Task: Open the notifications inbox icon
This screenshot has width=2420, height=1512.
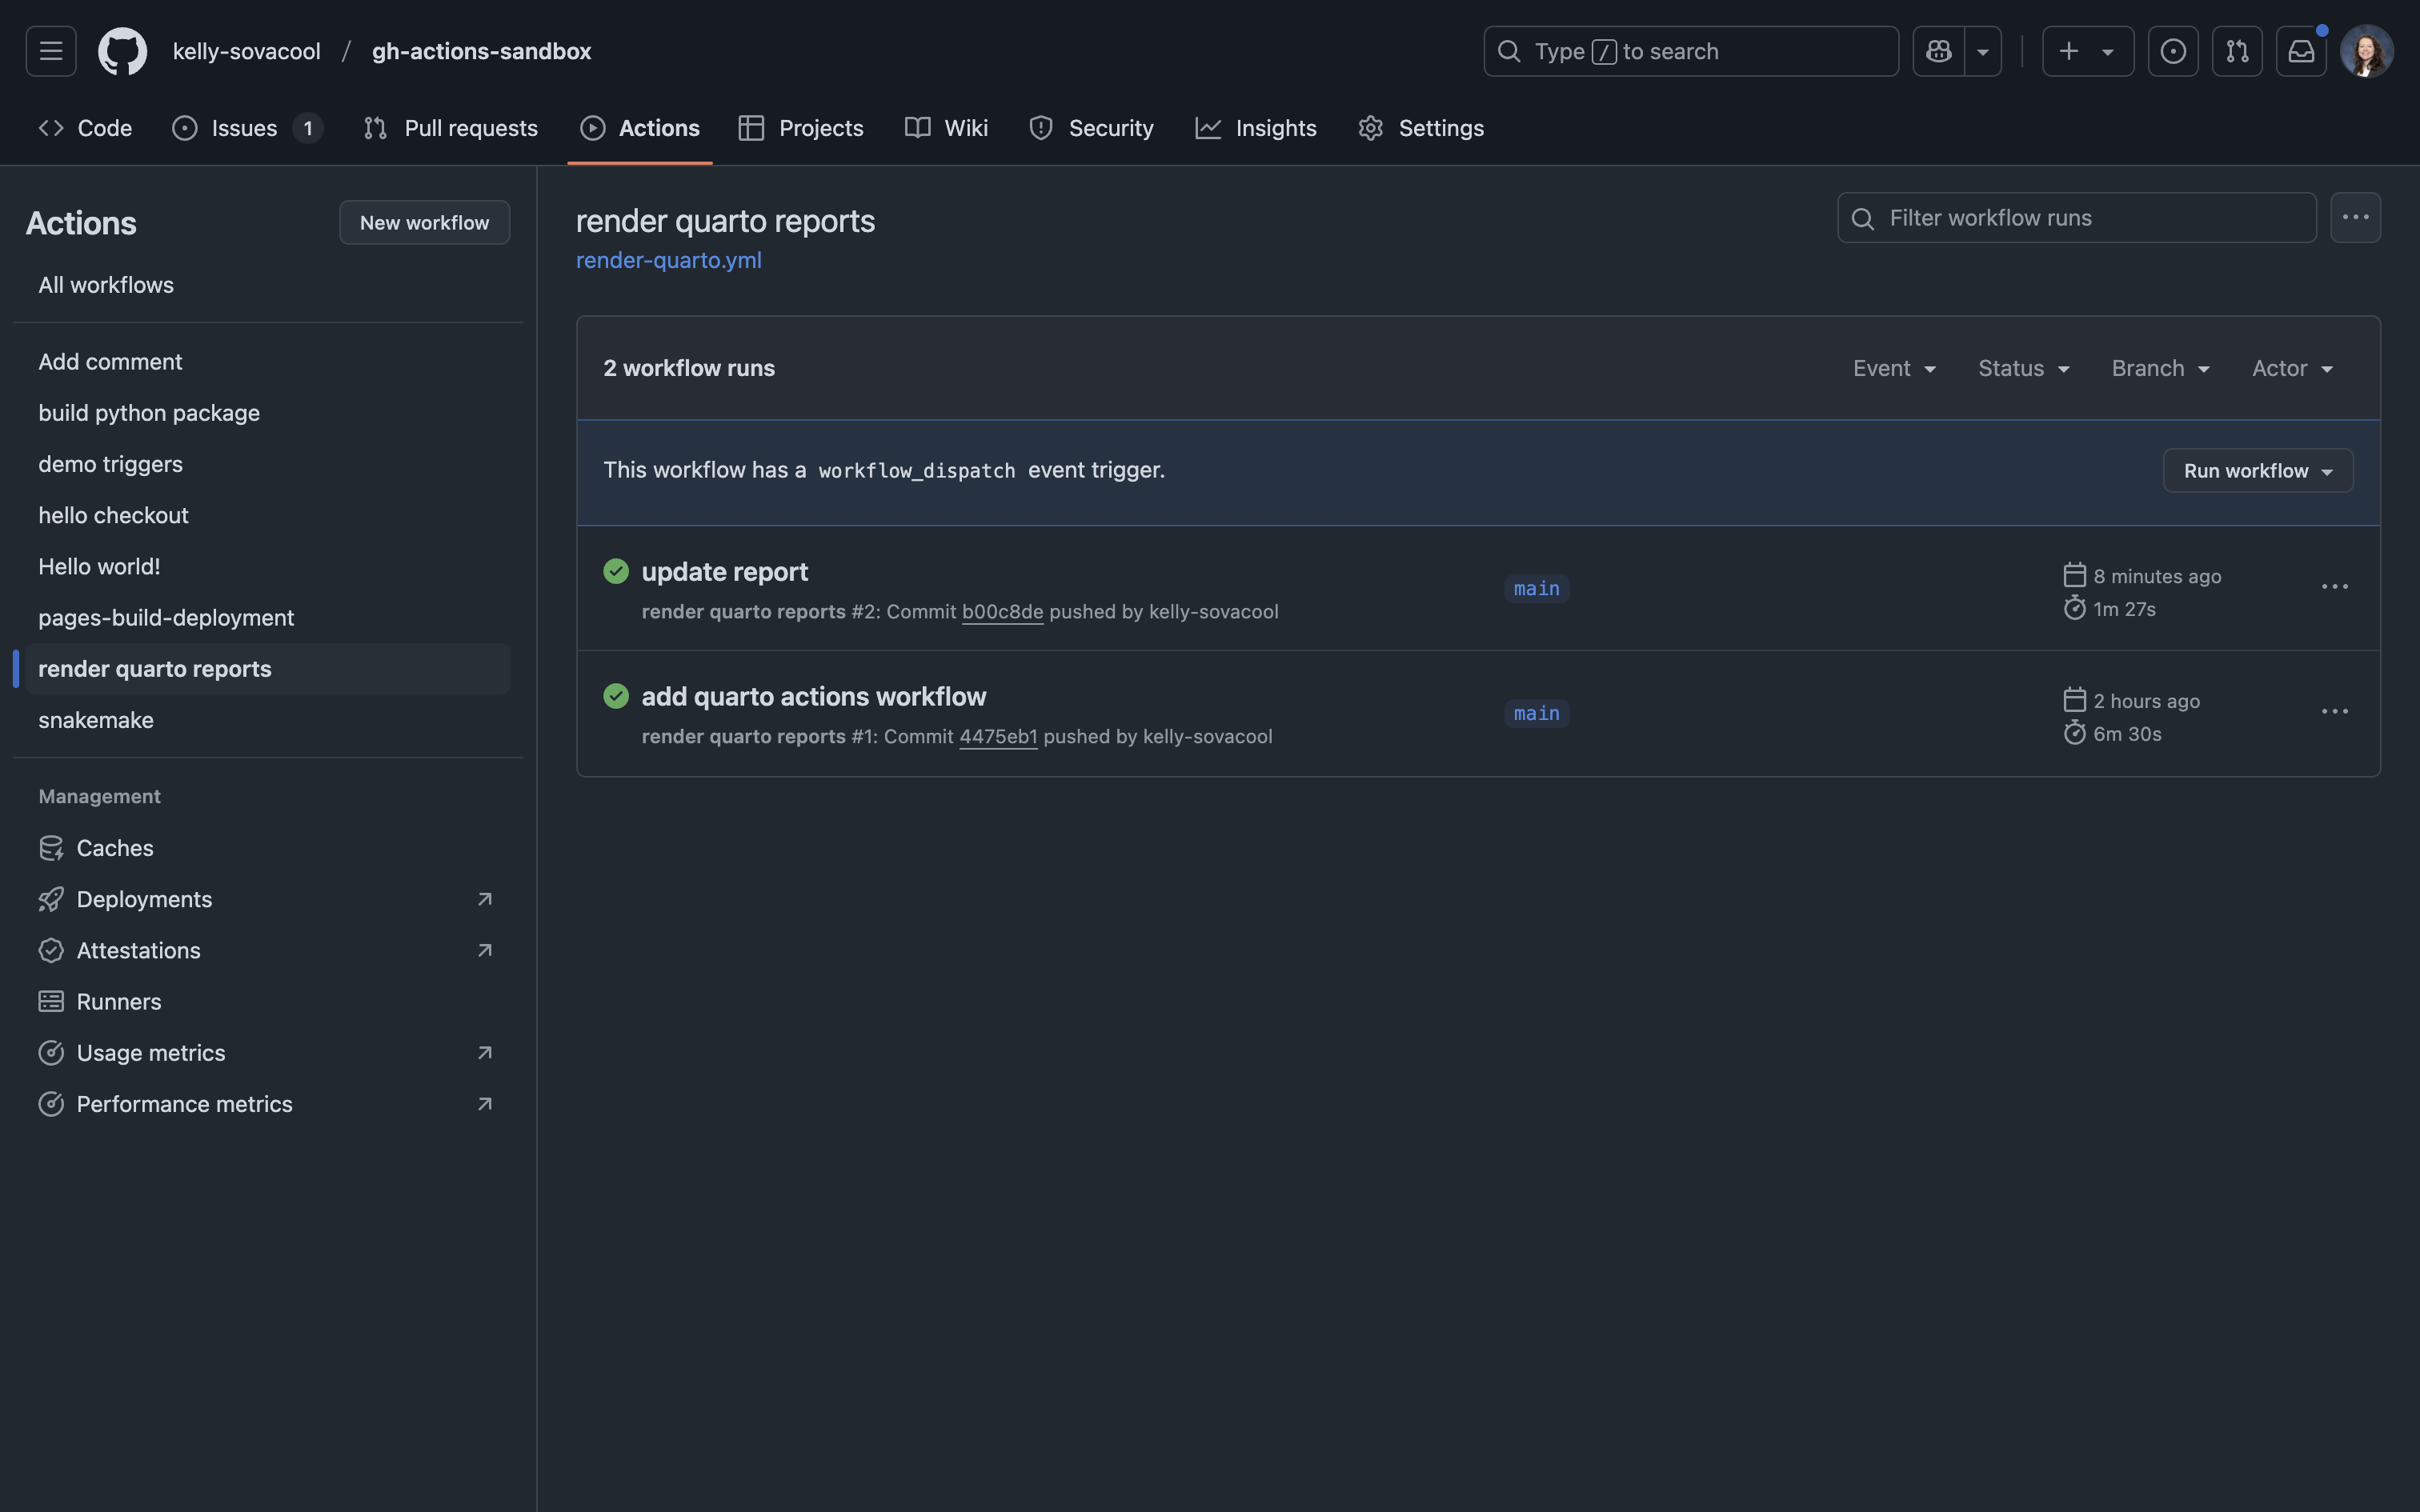Action: [2300, 51]
